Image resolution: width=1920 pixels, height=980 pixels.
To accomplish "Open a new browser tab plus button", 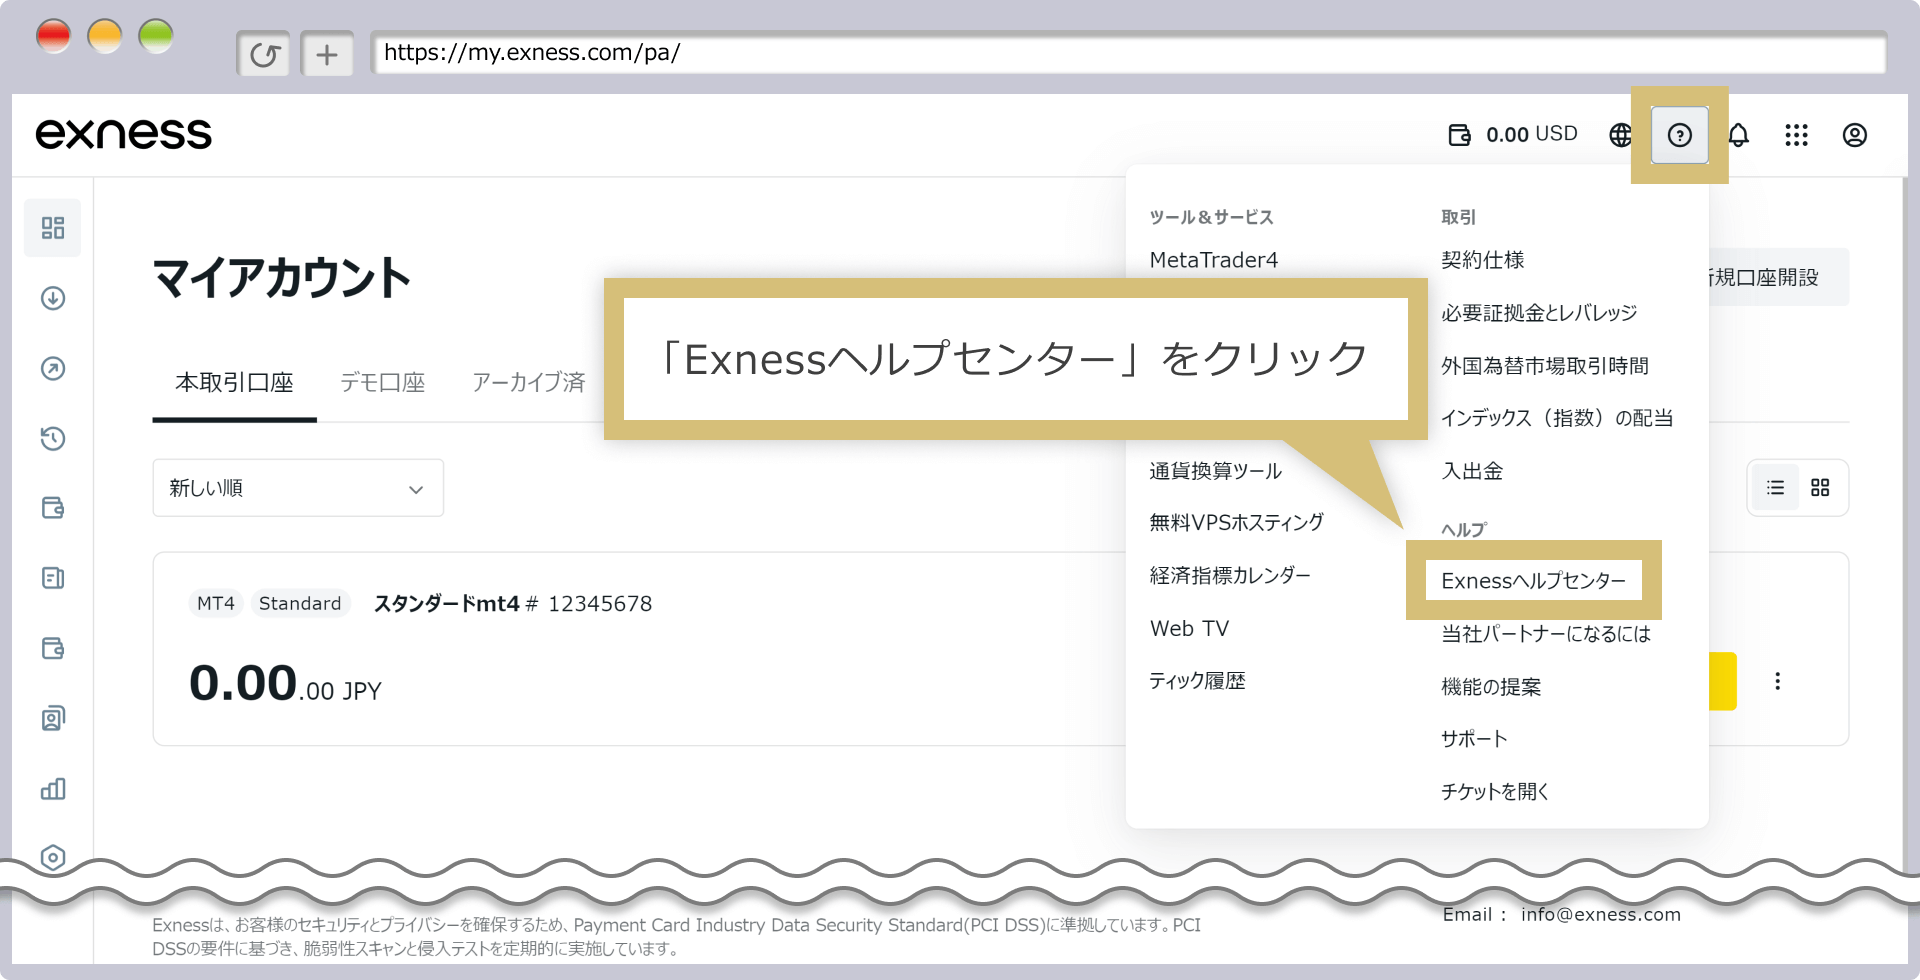I will click(x=327, y=54).
